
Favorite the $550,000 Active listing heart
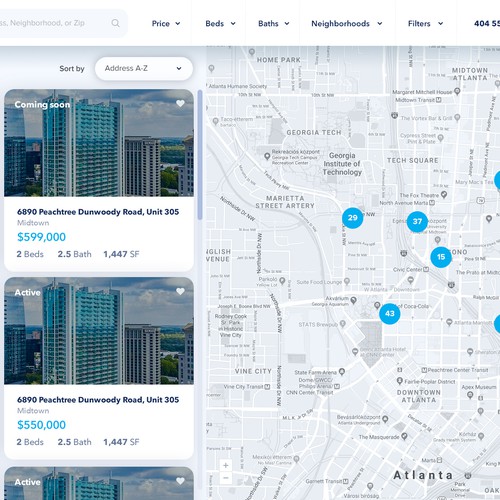(x=180, y=292)
